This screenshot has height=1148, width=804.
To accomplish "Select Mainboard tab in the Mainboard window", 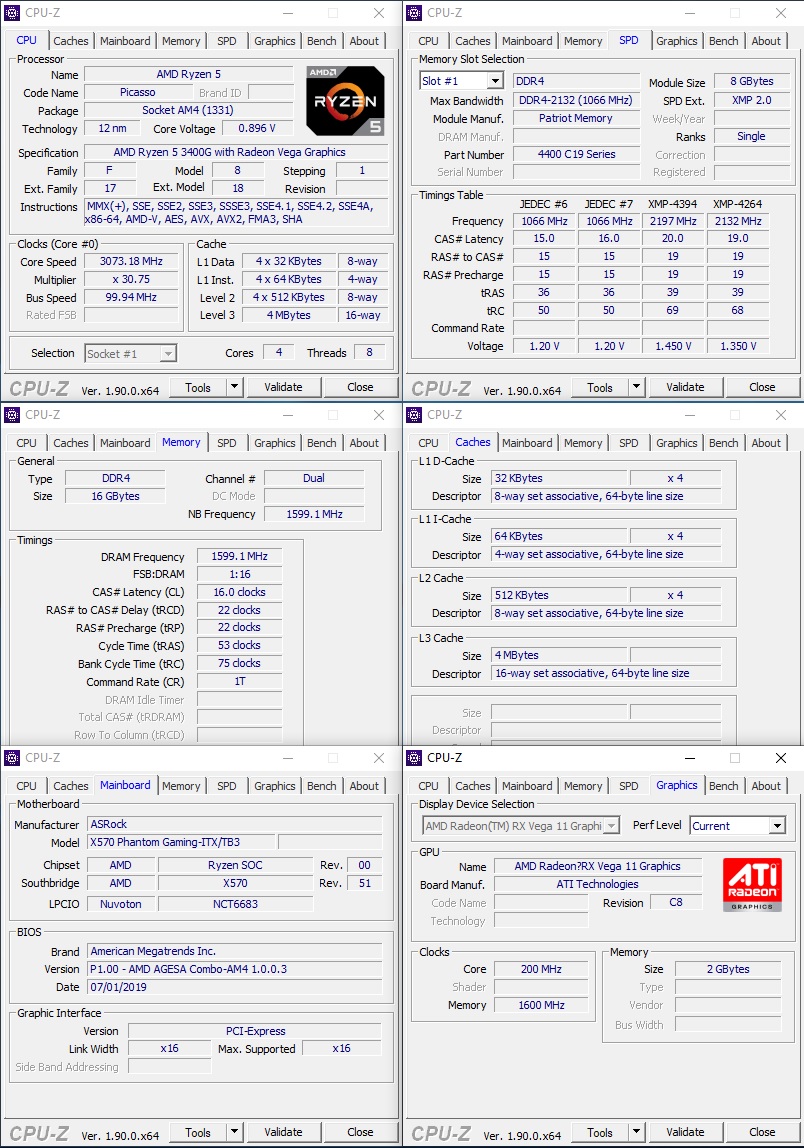I will click(x=125, y=785).
